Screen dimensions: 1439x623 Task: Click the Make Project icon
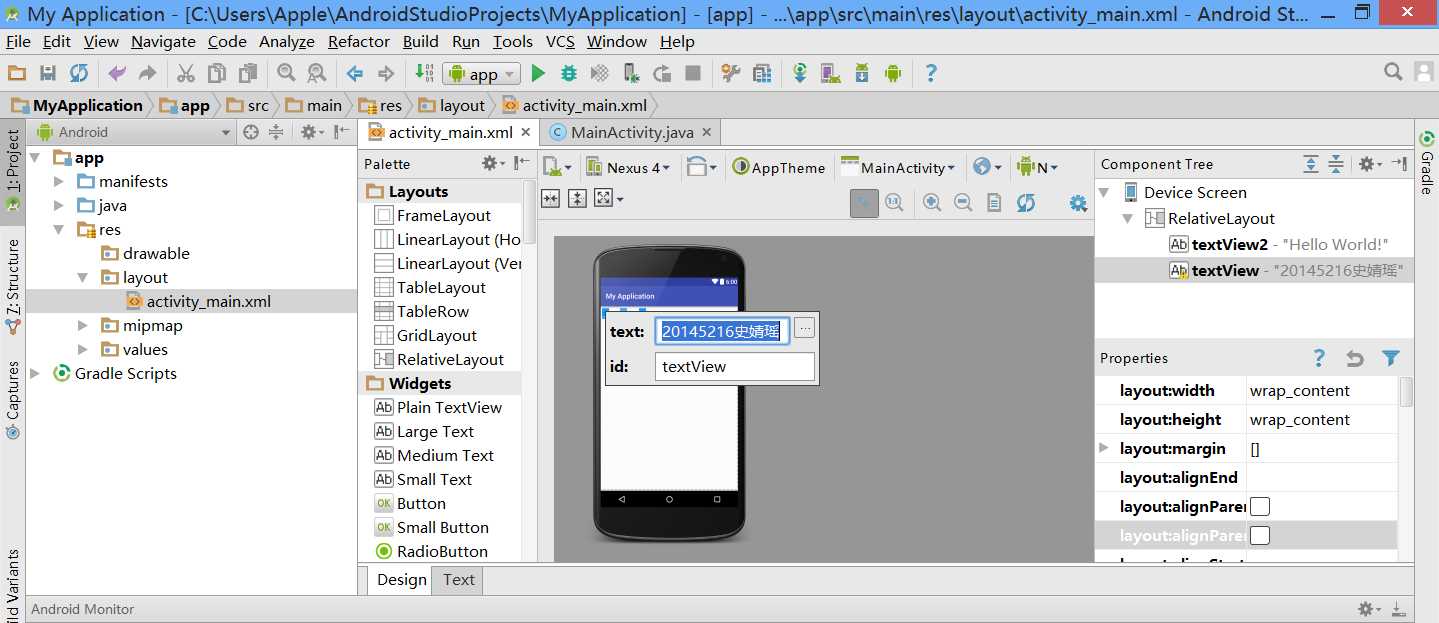[424, 73]
